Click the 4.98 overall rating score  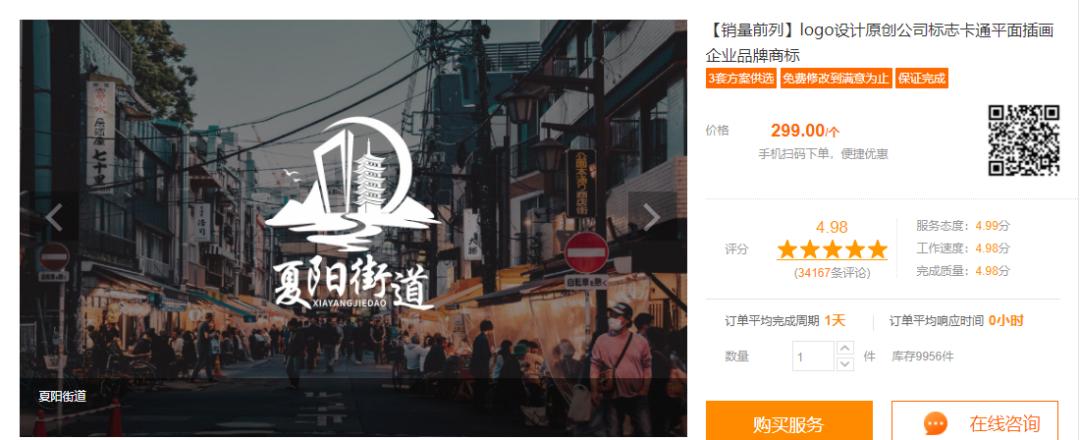point(832,227)
